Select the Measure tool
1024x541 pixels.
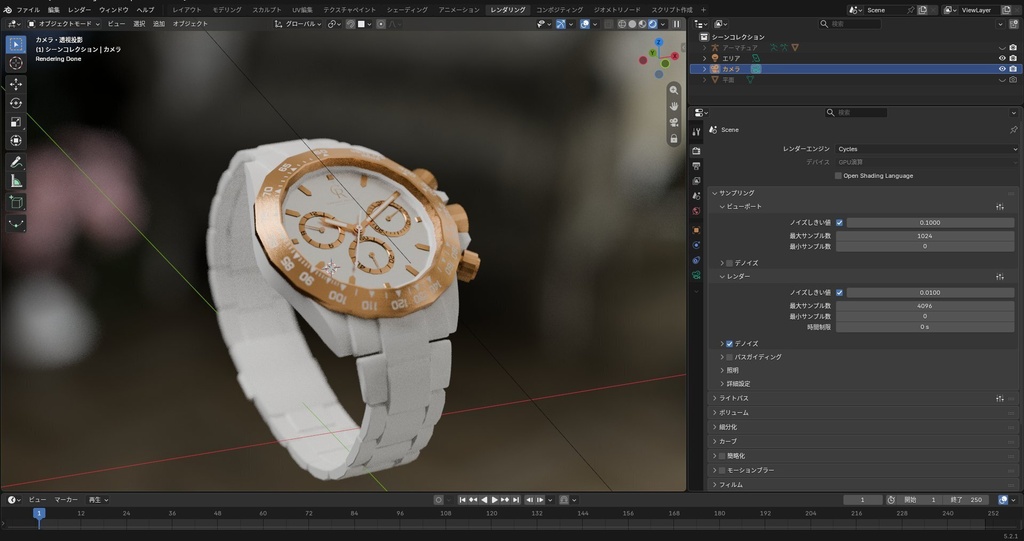click(16, 181)
